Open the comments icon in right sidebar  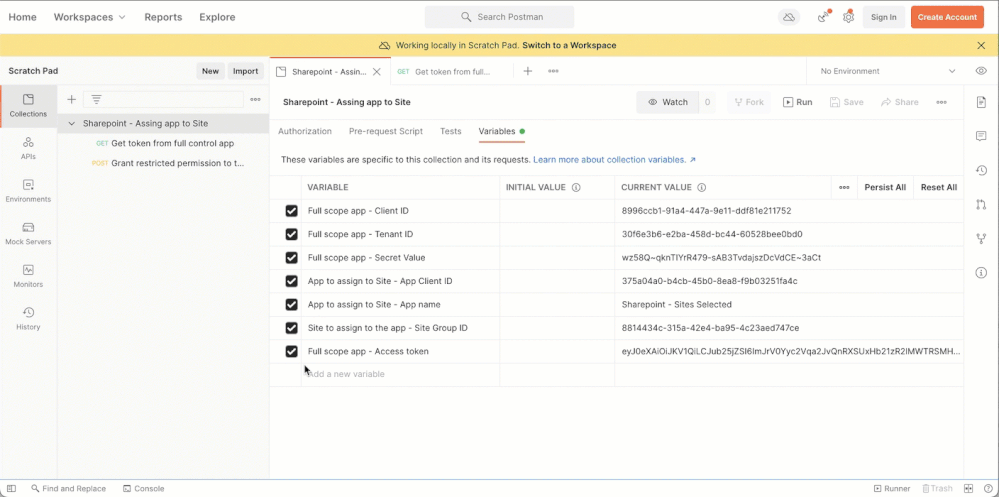click(x=981, y=136)
